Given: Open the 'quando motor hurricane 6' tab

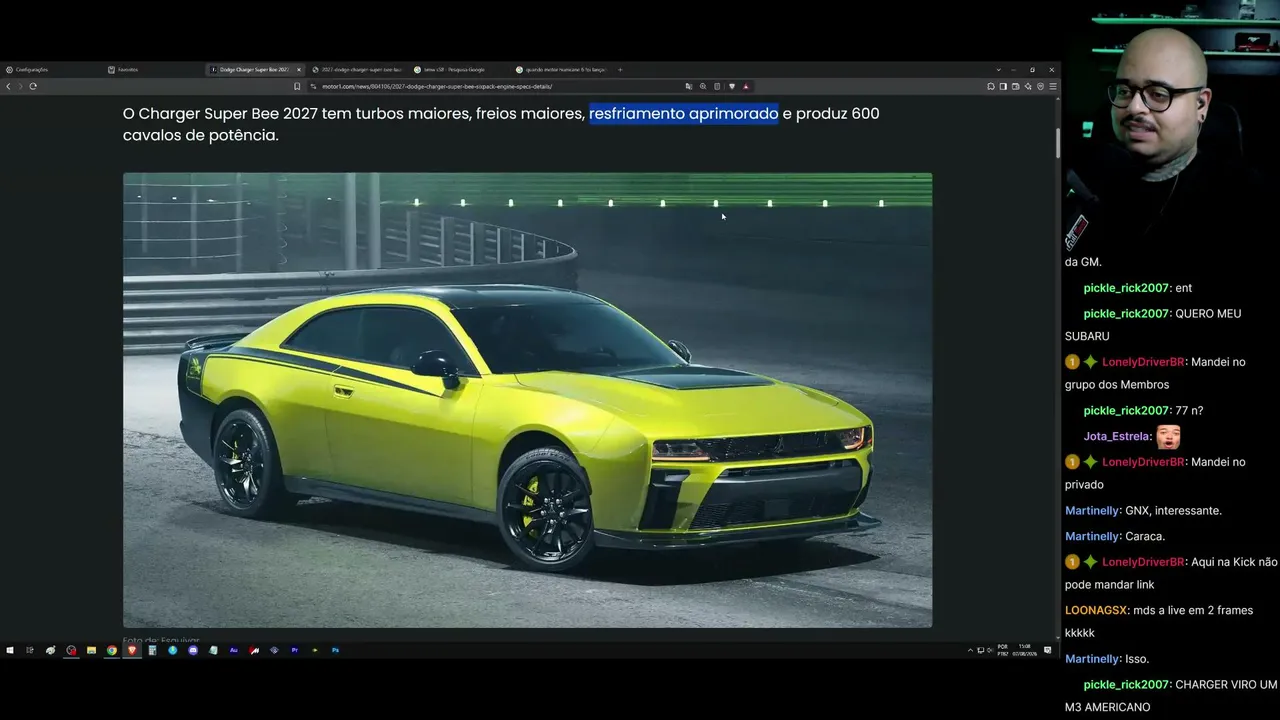Looking at the screenshot, I should point(560,70).
